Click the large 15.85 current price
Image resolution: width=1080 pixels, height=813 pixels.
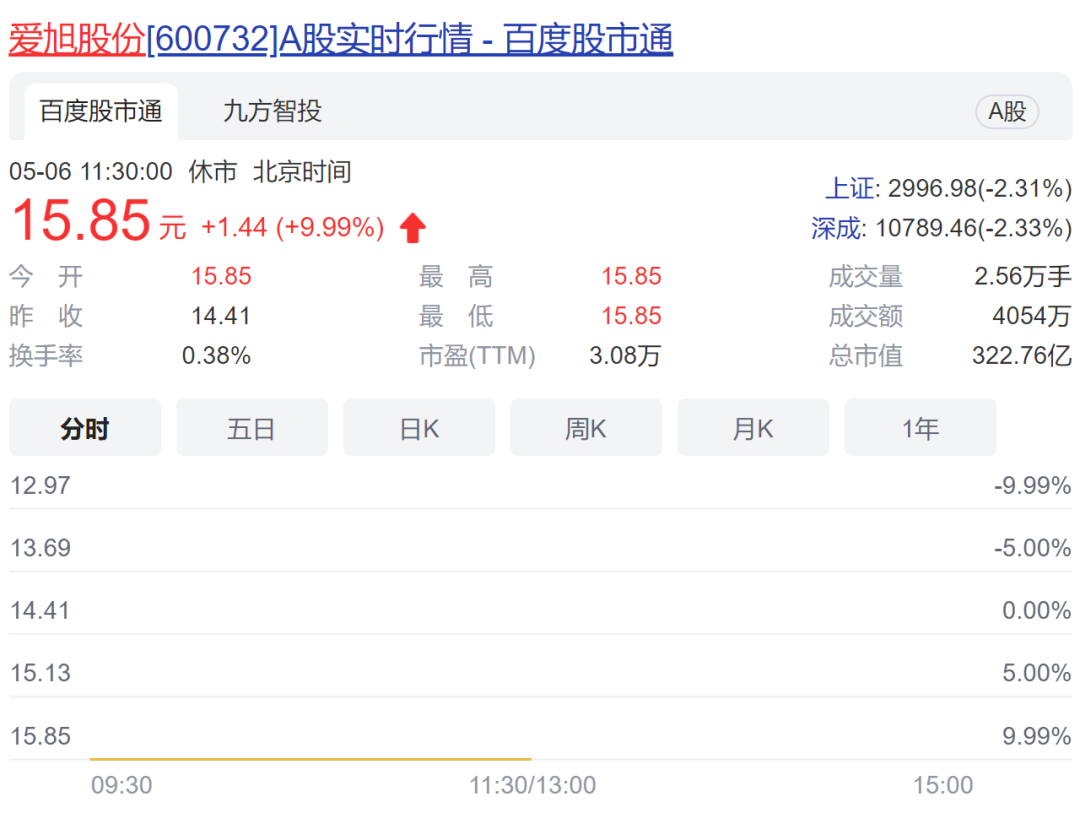tap(81, 221)
